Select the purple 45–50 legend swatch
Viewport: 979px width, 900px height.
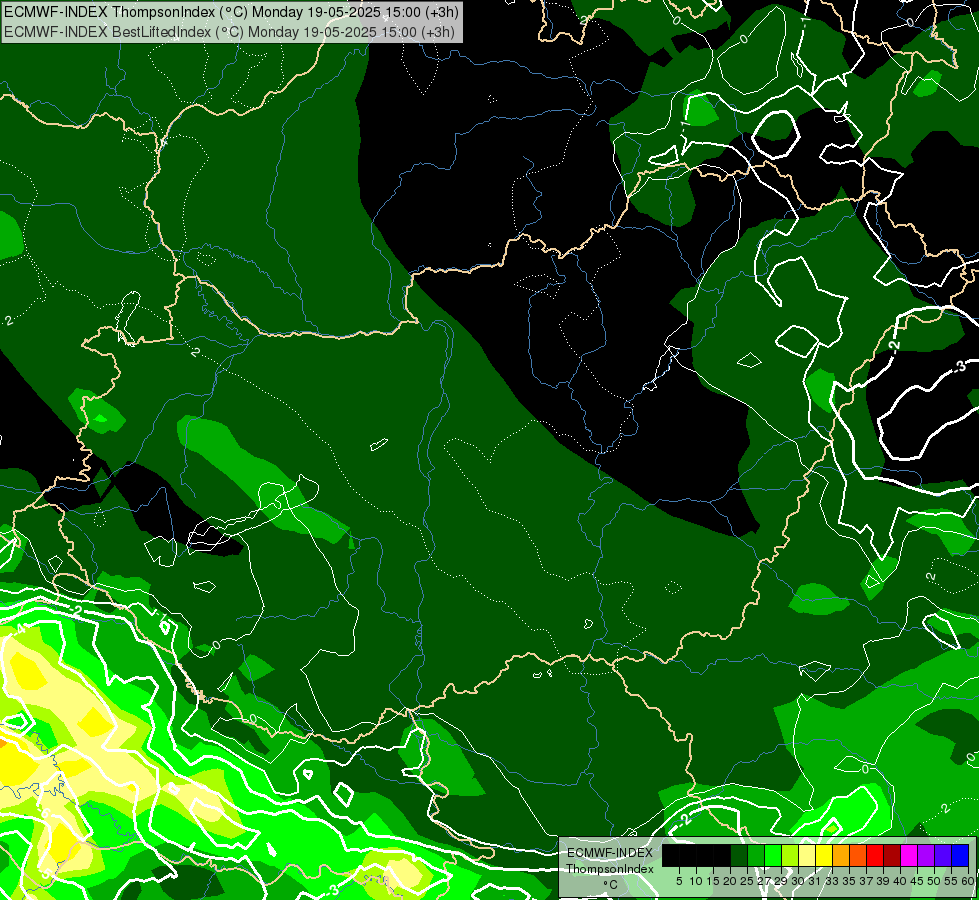926,855
